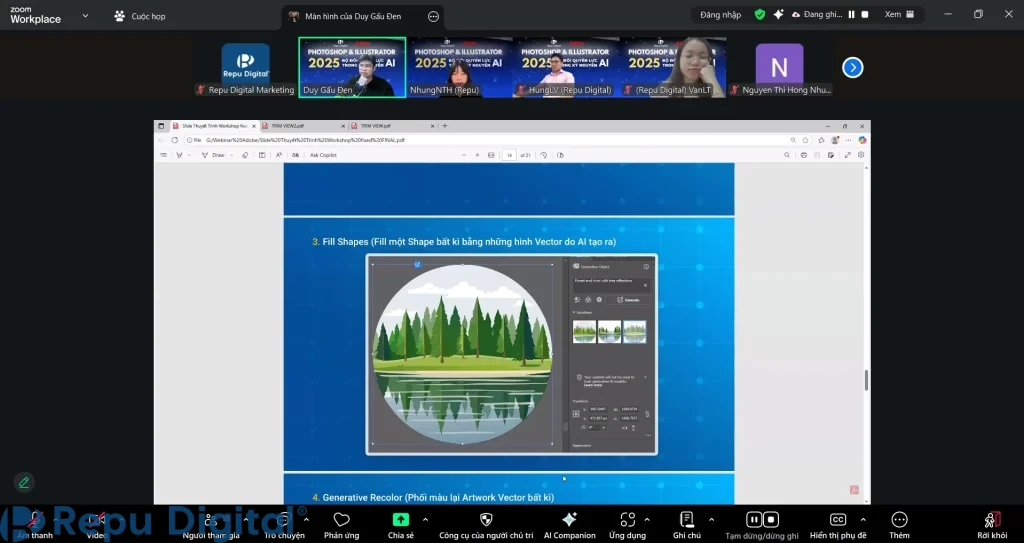Click the shared PDF's vertical scrollbar
This screenshot has height=543, width=1024.
point(866,380)
